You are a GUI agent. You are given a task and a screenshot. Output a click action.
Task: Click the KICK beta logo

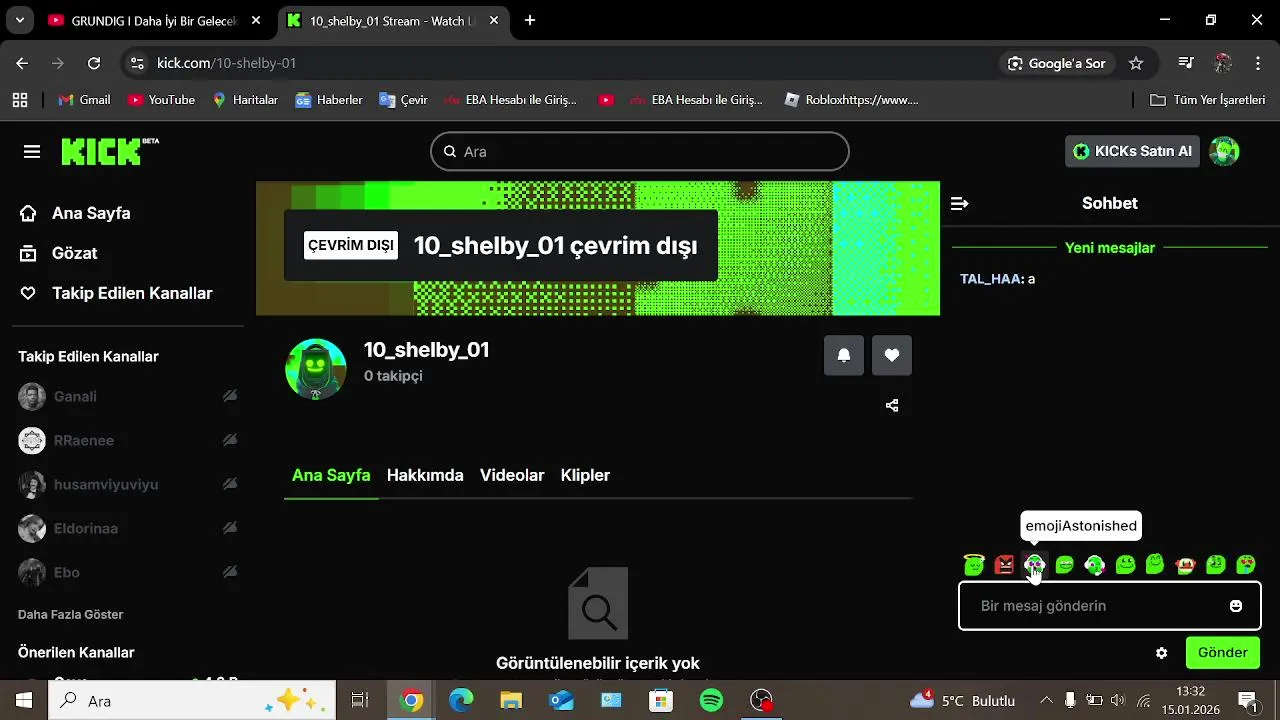pyautogui.click(x=110, y=151)
